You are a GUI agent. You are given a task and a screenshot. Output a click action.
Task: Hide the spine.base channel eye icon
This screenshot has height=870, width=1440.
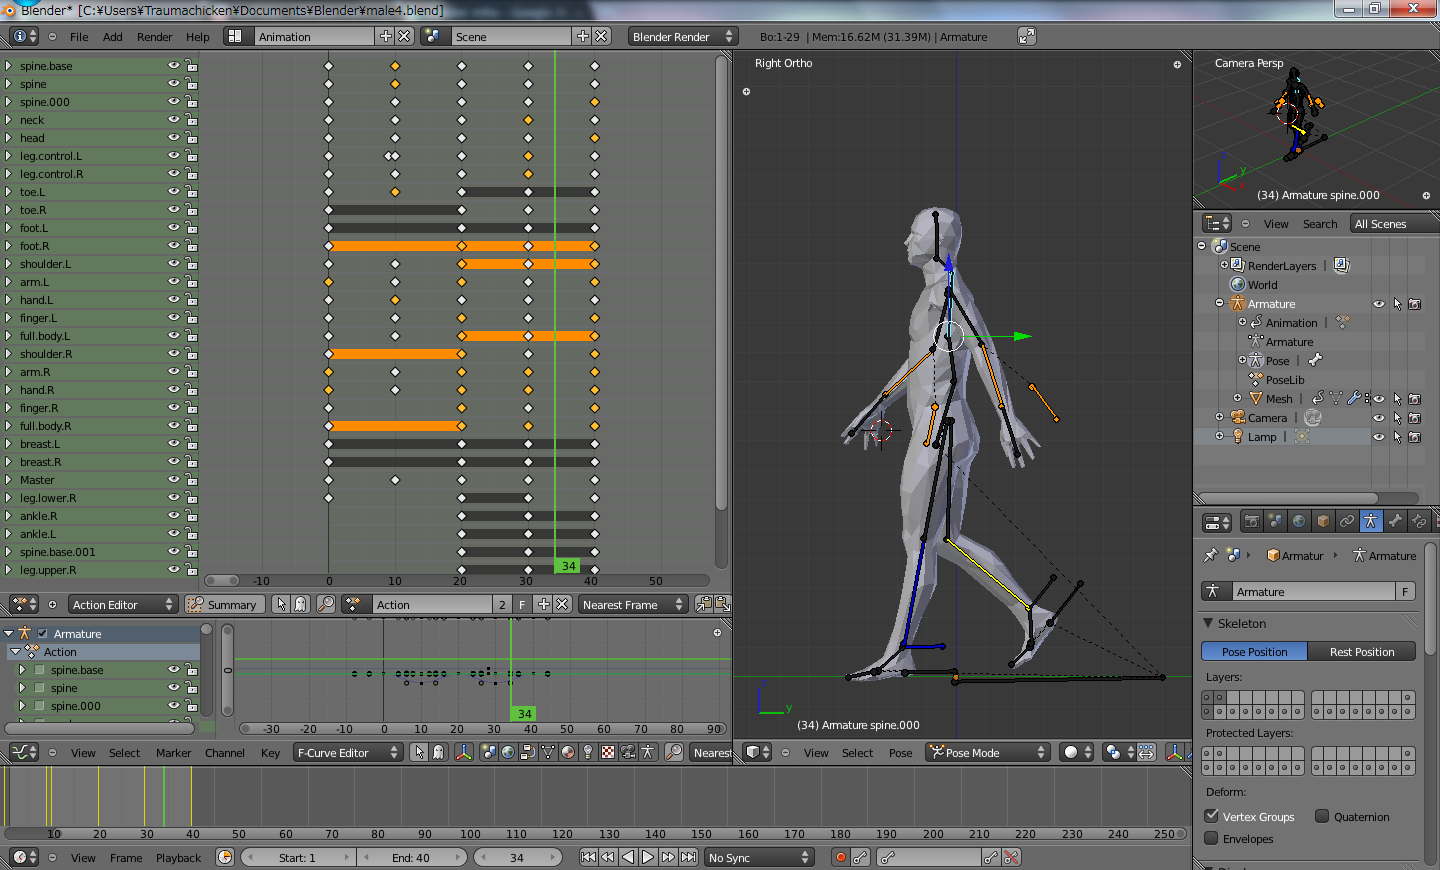174,66
